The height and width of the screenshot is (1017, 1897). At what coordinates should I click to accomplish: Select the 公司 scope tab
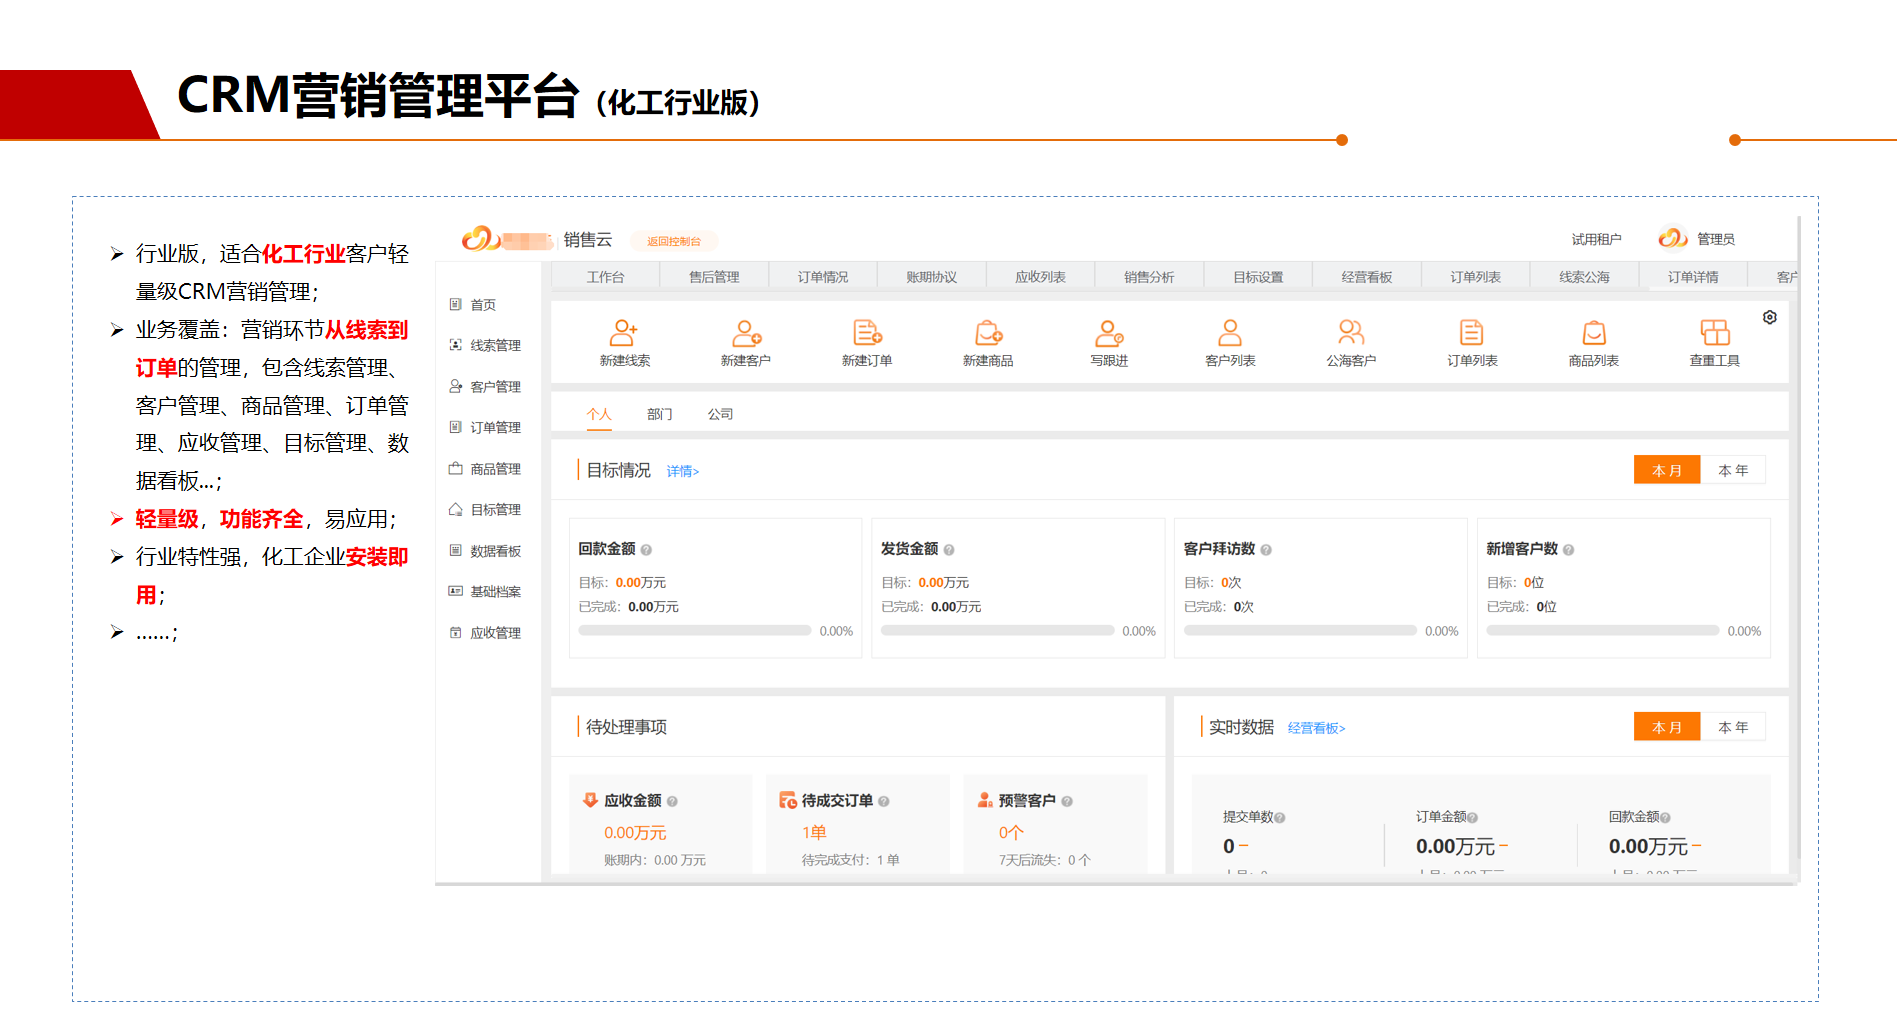(x=721, y=414)
